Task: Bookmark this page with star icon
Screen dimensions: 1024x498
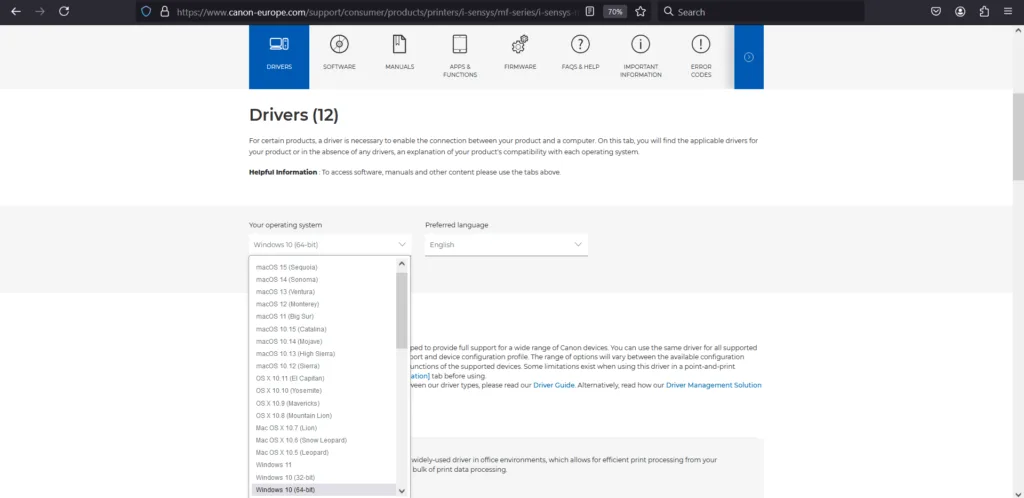Action: tap(640, 12)
